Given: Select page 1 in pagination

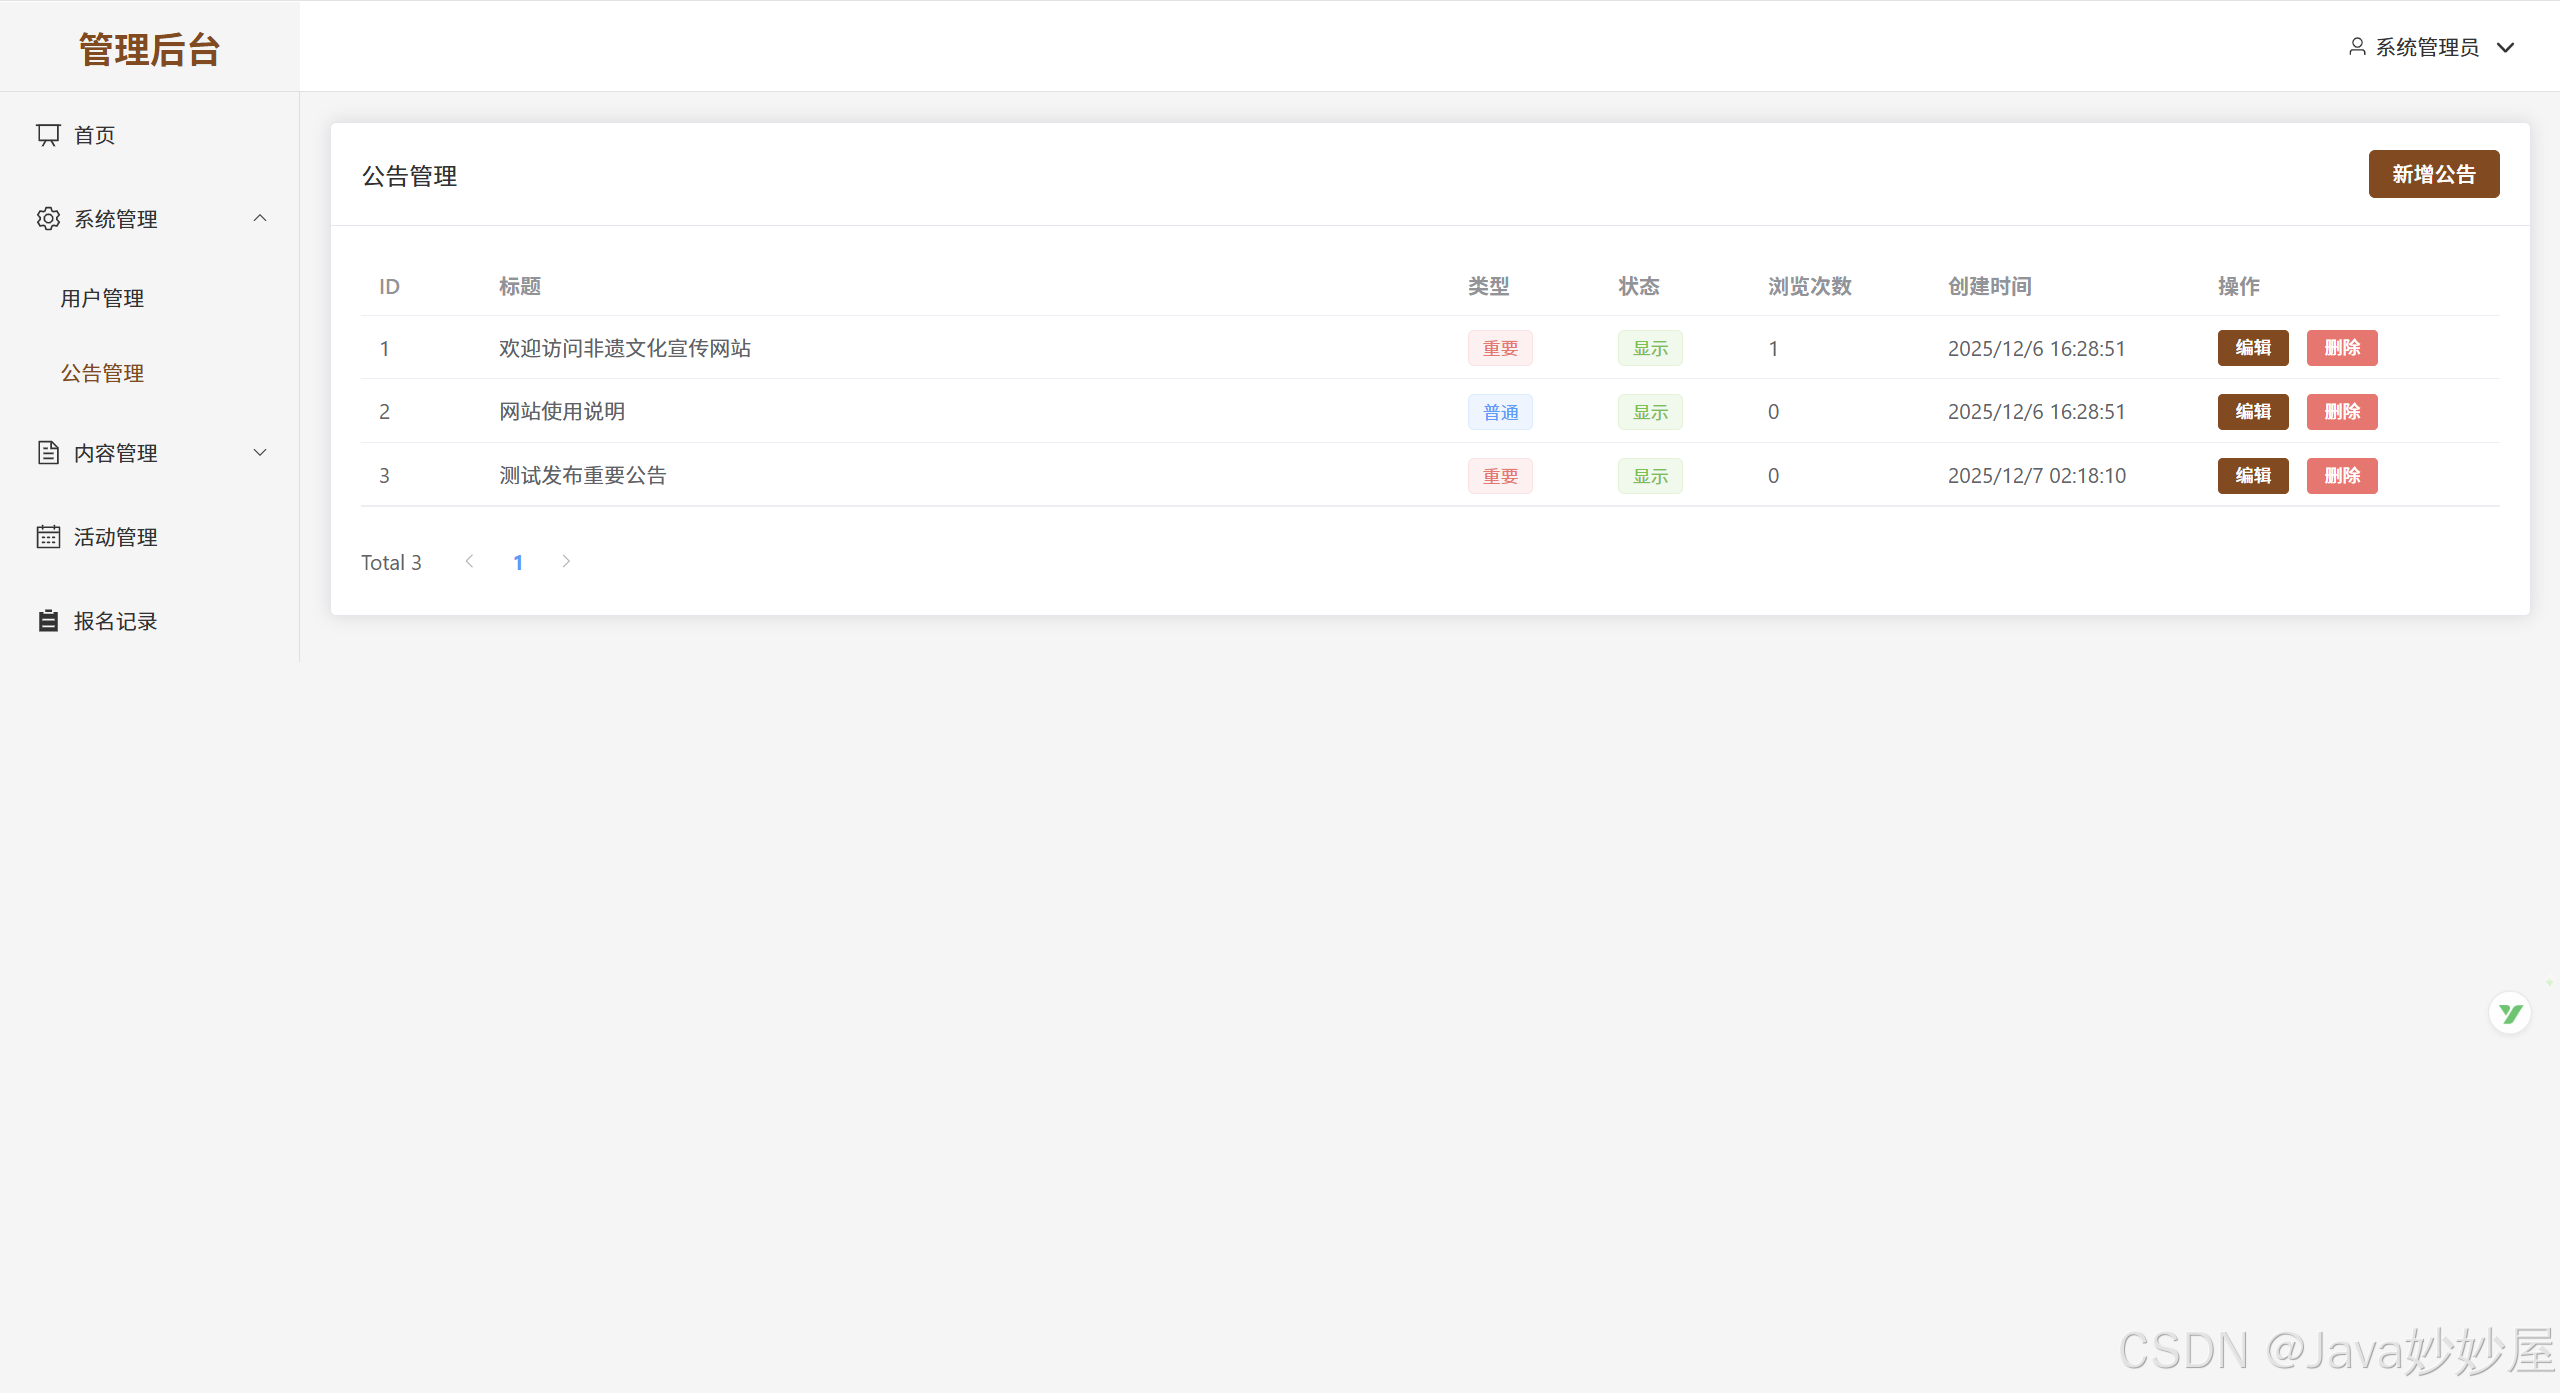Looking at the screenshot, I should pos(518,562).
